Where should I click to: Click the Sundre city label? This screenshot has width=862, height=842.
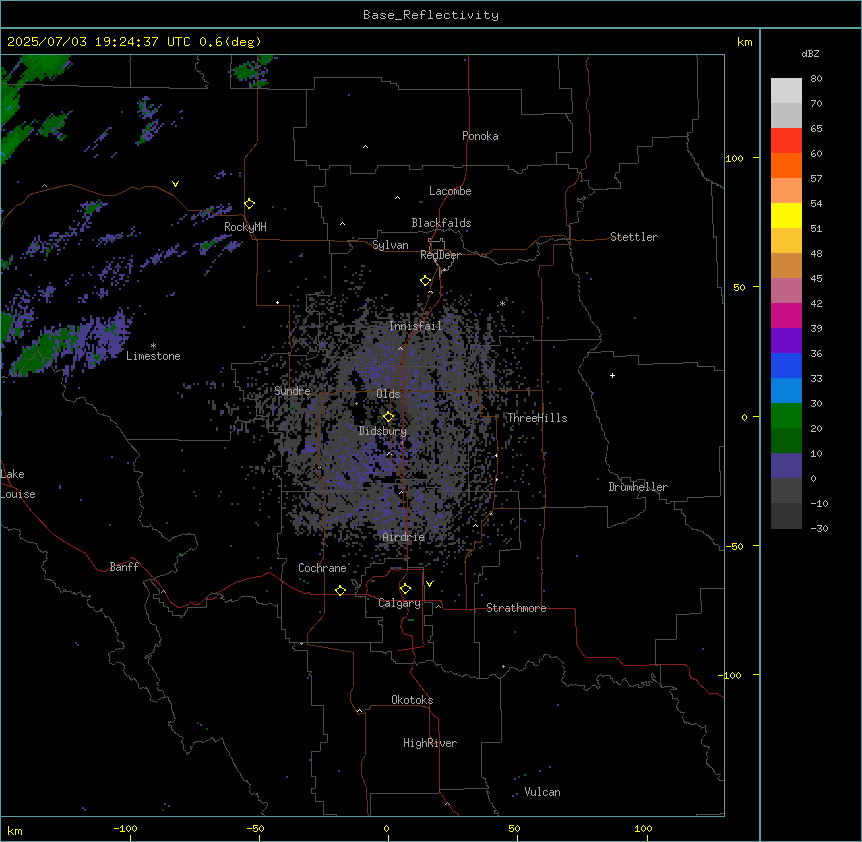292,391
